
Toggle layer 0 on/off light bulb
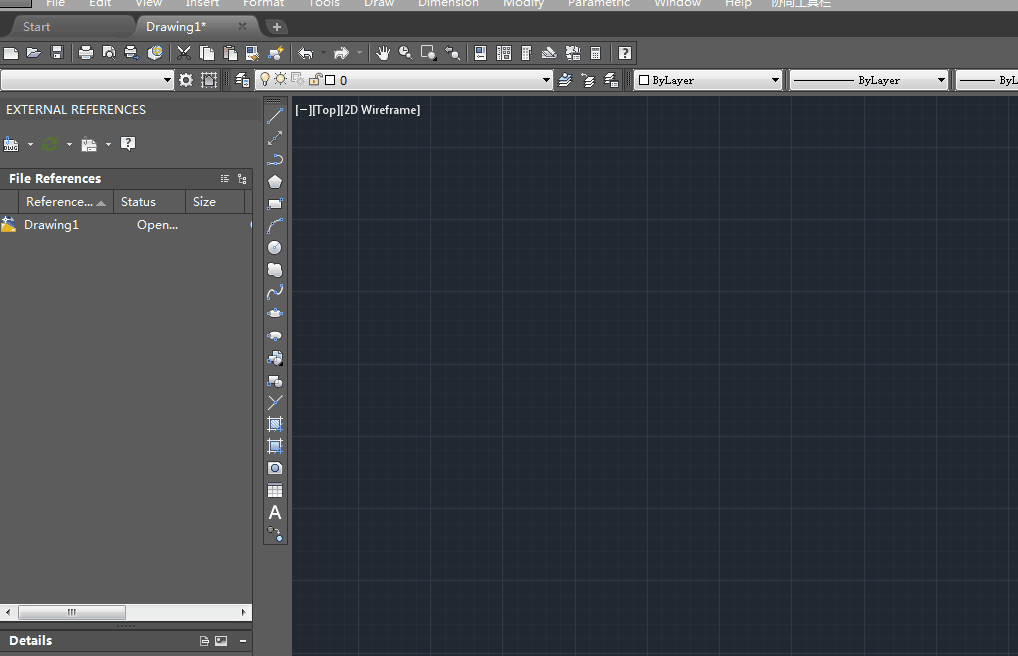pyautogui.click(x=265, y=80)
